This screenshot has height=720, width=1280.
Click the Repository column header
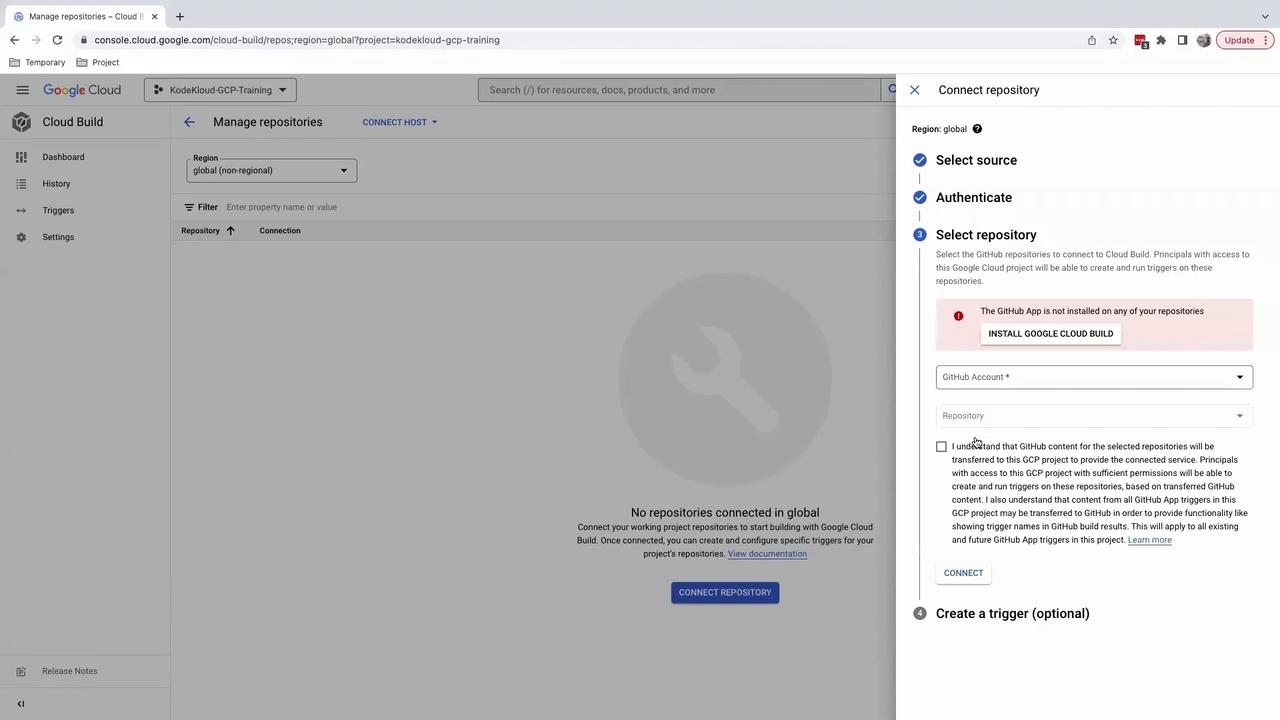200,231
